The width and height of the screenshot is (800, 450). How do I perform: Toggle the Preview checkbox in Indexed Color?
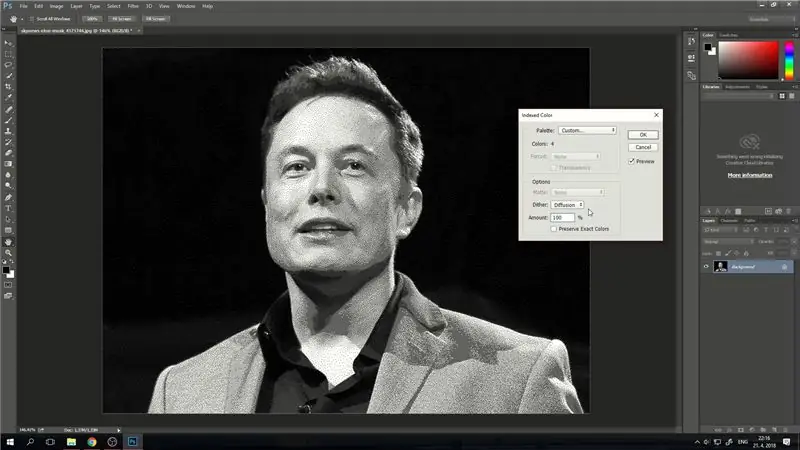632,161
